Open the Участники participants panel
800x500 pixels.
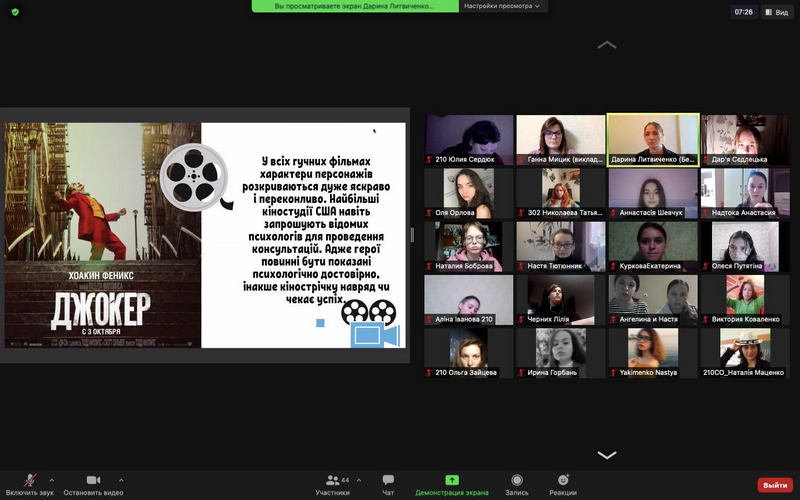[x=333, y=485]
